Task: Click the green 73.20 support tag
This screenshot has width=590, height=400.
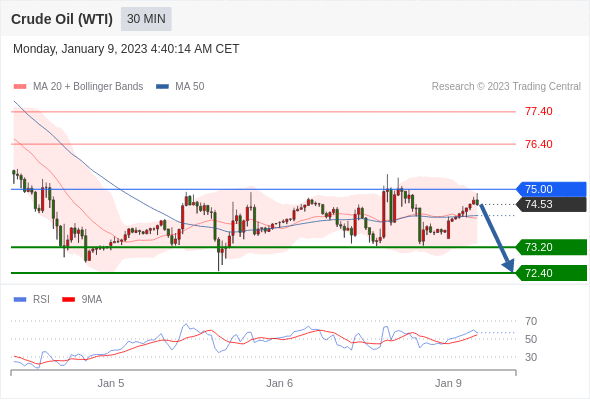Action: [x=551, y=247]
